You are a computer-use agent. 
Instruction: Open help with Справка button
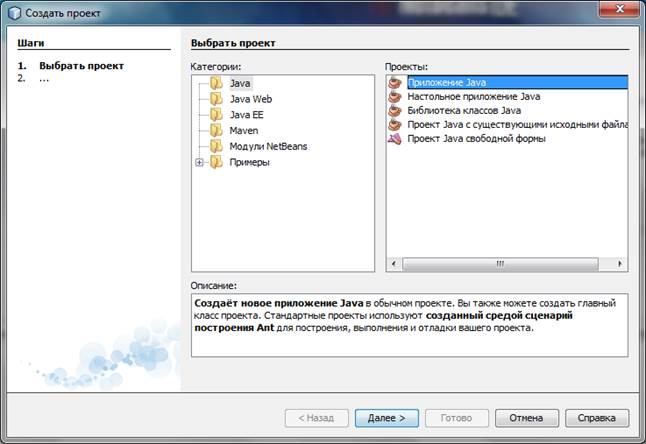point(597,417)
